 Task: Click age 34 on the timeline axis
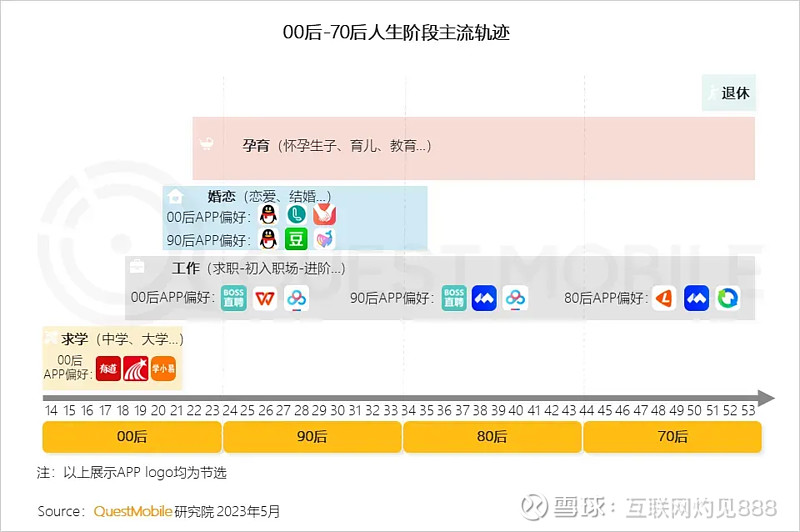pyautogui.click(x=408, y=410)
